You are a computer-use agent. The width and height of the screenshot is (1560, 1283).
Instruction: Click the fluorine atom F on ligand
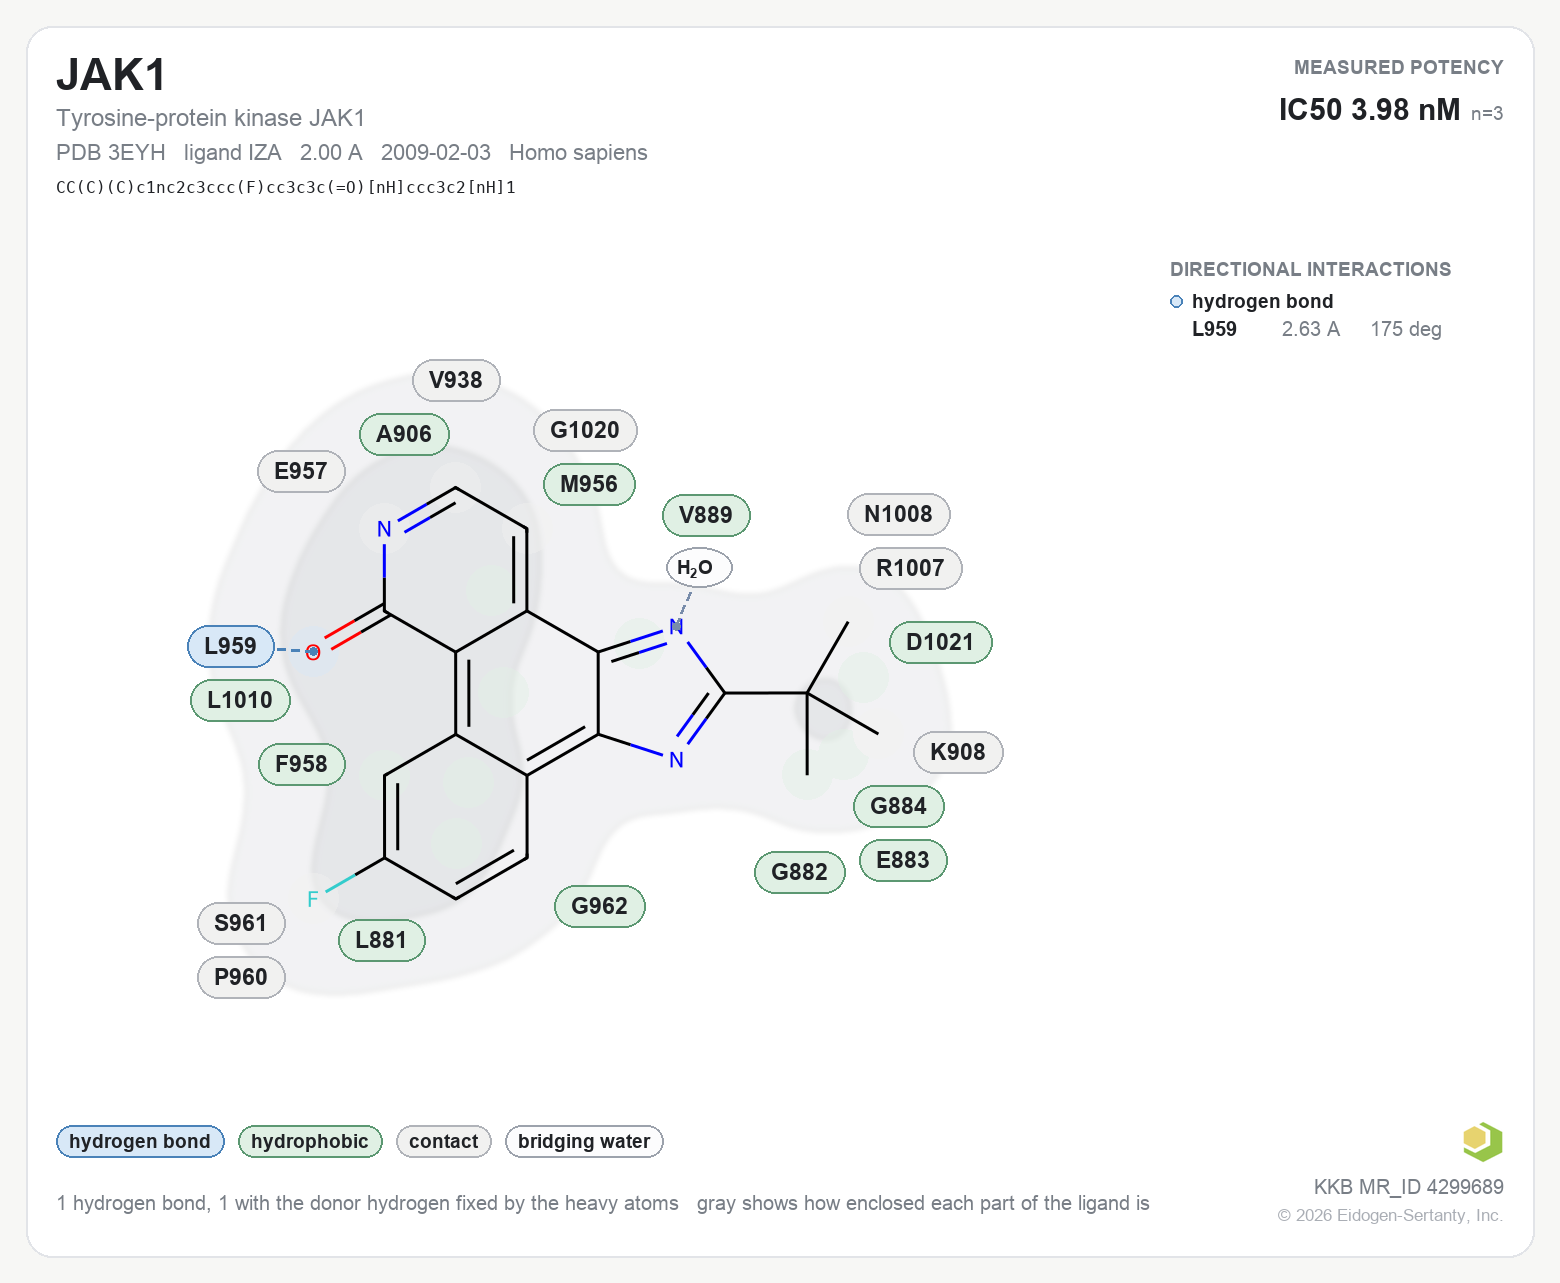click(x=313, y=899)
